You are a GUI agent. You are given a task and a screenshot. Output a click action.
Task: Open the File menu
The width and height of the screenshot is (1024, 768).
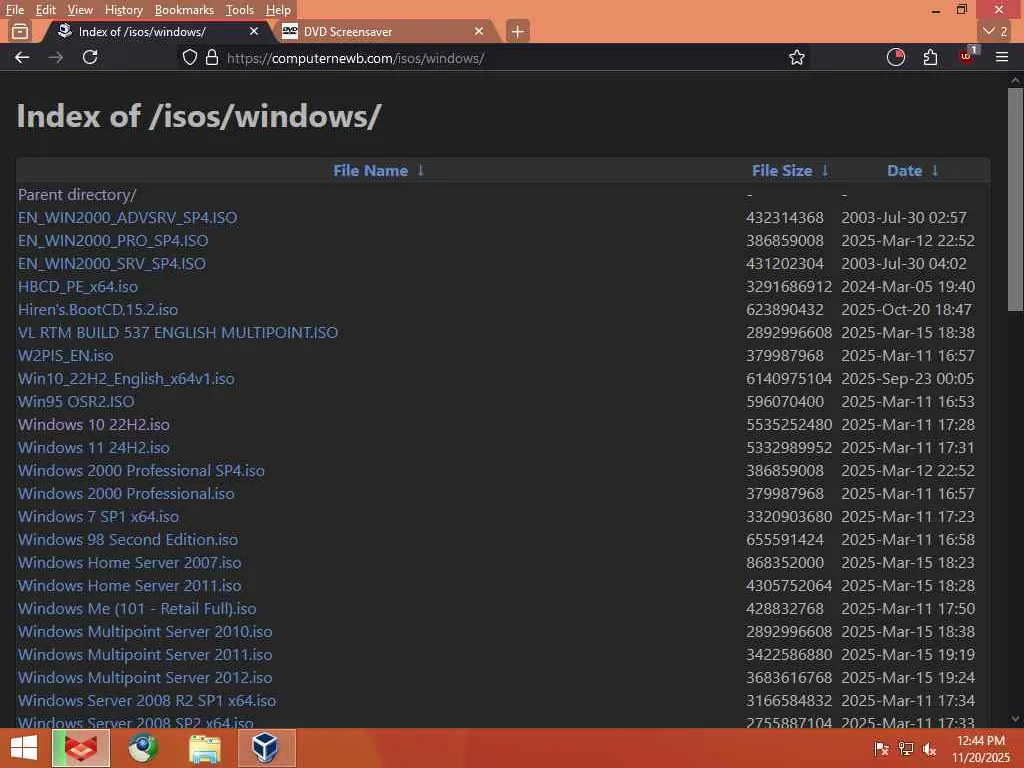[x=14, y=10]
